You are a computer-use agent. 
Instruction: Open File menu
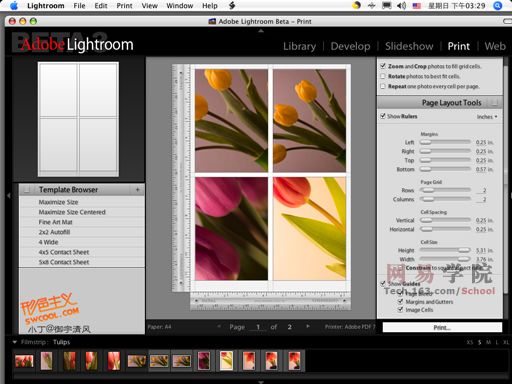click(79, 6)
